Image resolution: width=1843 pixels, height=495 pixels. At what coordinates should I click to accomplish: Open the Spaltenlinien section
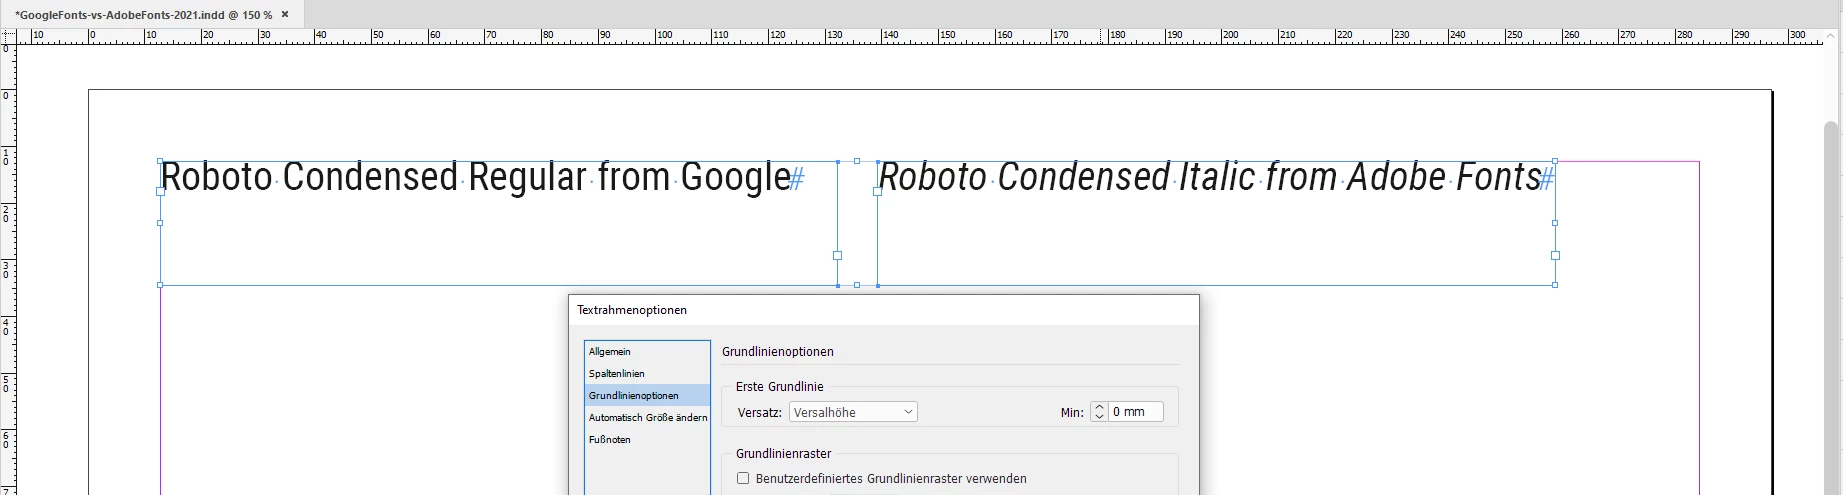point(648,374)
